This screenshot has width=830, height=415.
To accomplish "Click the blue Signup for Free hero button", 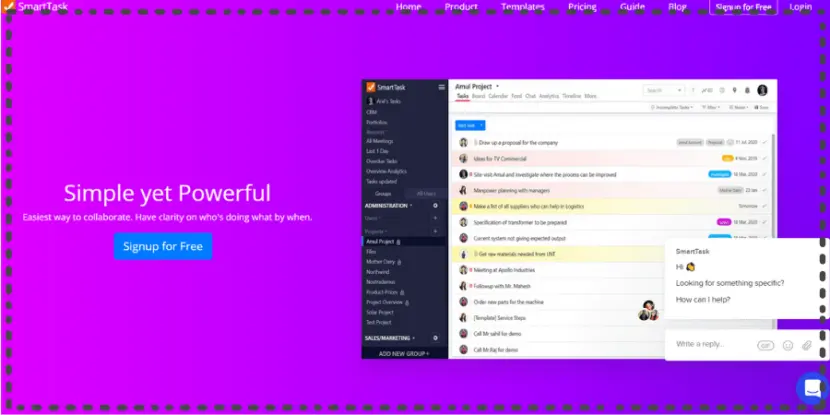I will click(x=163, y=246).
